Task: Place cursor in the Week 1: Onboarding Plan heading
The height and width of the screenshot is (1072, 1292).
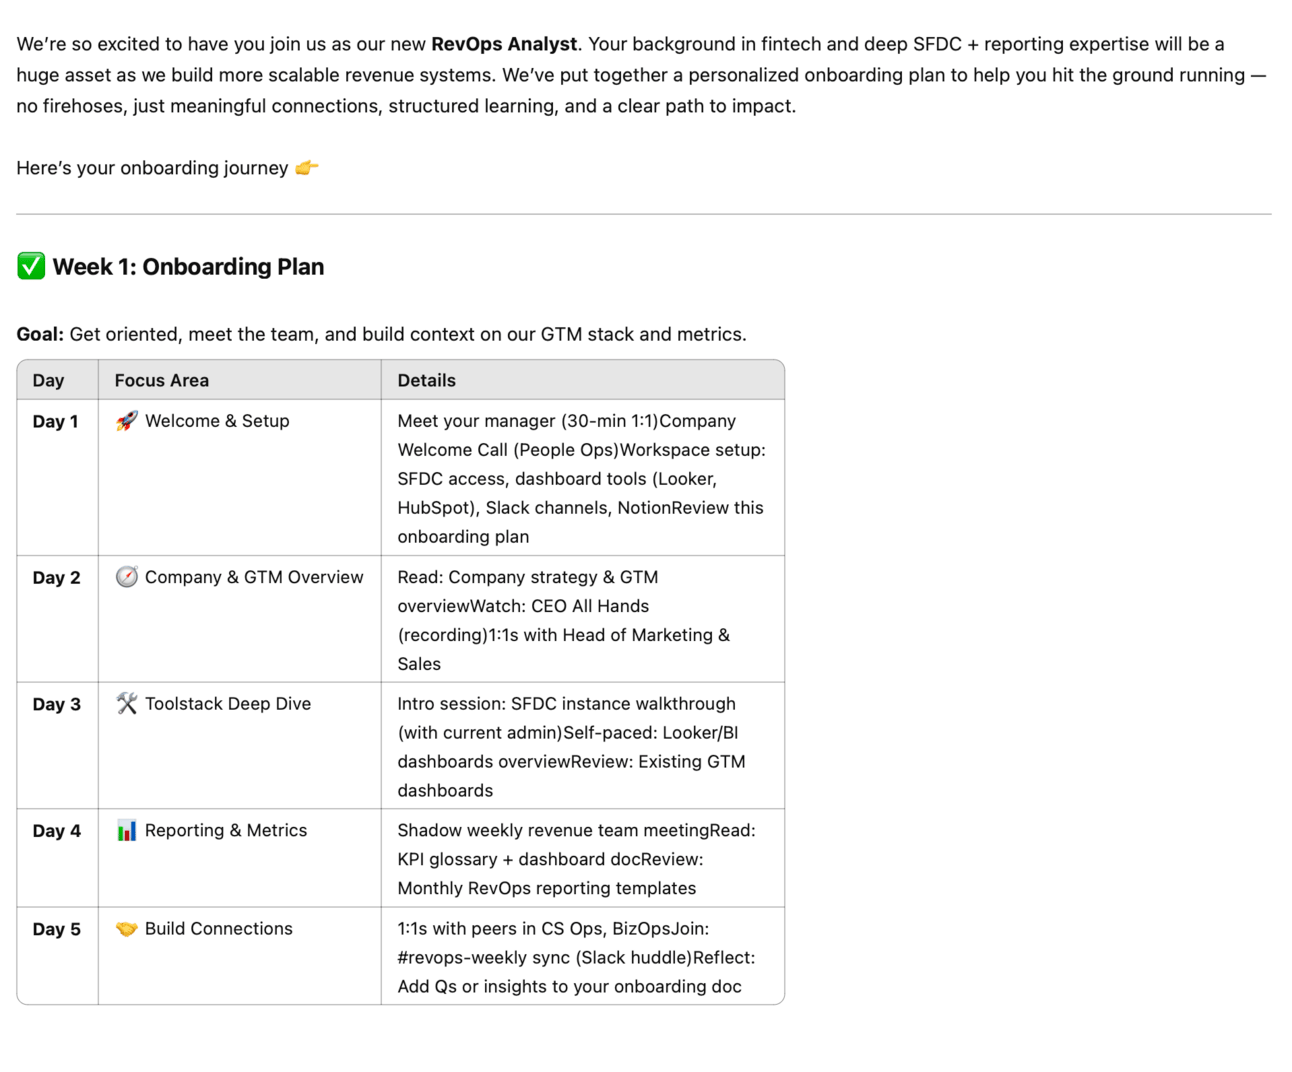Action: tap(188, 267)
